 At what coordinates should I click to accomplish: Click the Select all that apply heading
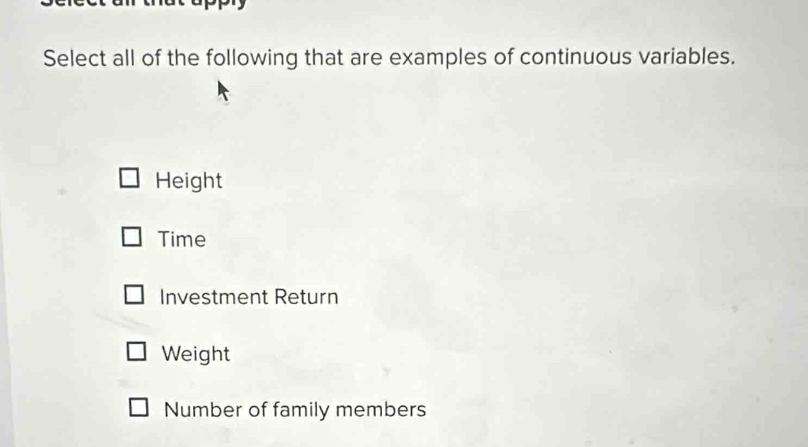tap(144, 3)
